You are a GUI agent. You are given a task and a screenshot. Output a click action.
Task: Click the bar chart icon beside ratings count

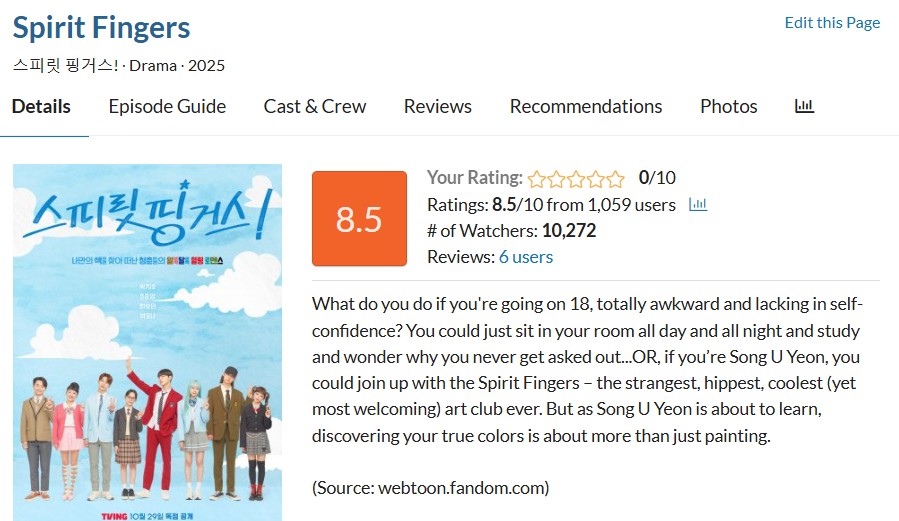pyautogui.click(x=698, y=205)
